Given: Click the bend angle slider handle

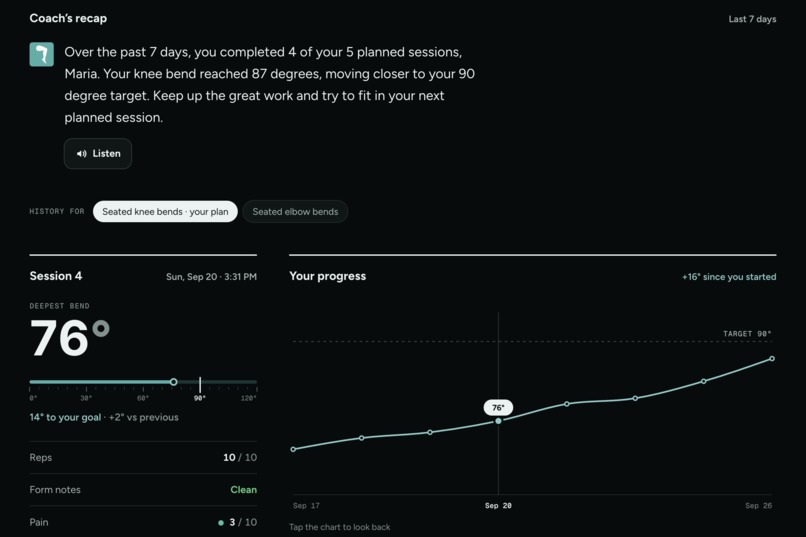Looking at the screenshot, I should (174, 382).
